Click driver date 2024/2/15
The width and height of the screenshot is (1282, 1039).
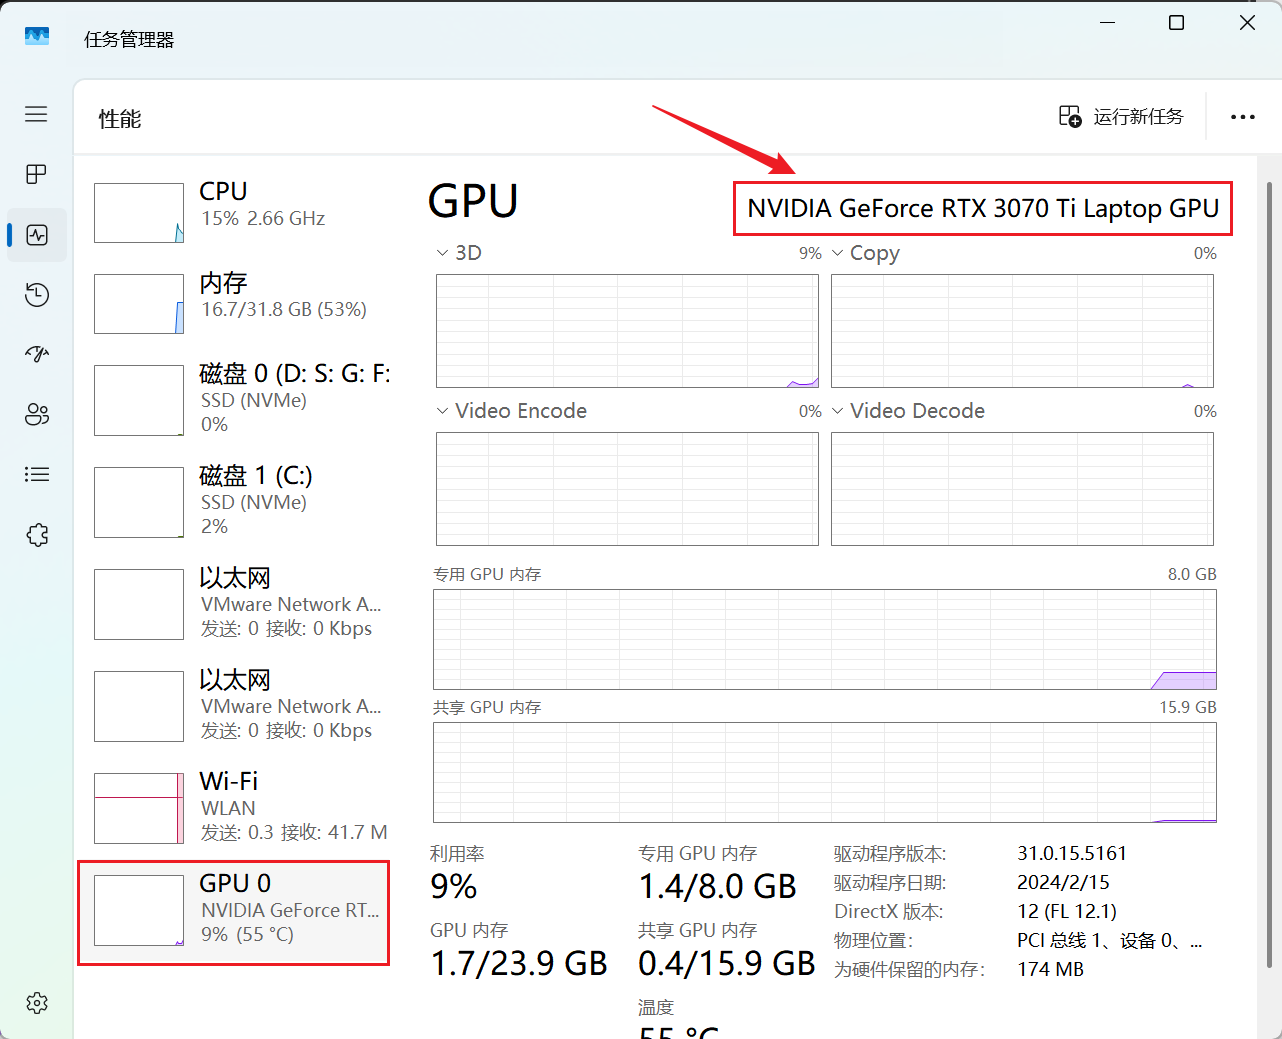click(x=1063, y=882)
